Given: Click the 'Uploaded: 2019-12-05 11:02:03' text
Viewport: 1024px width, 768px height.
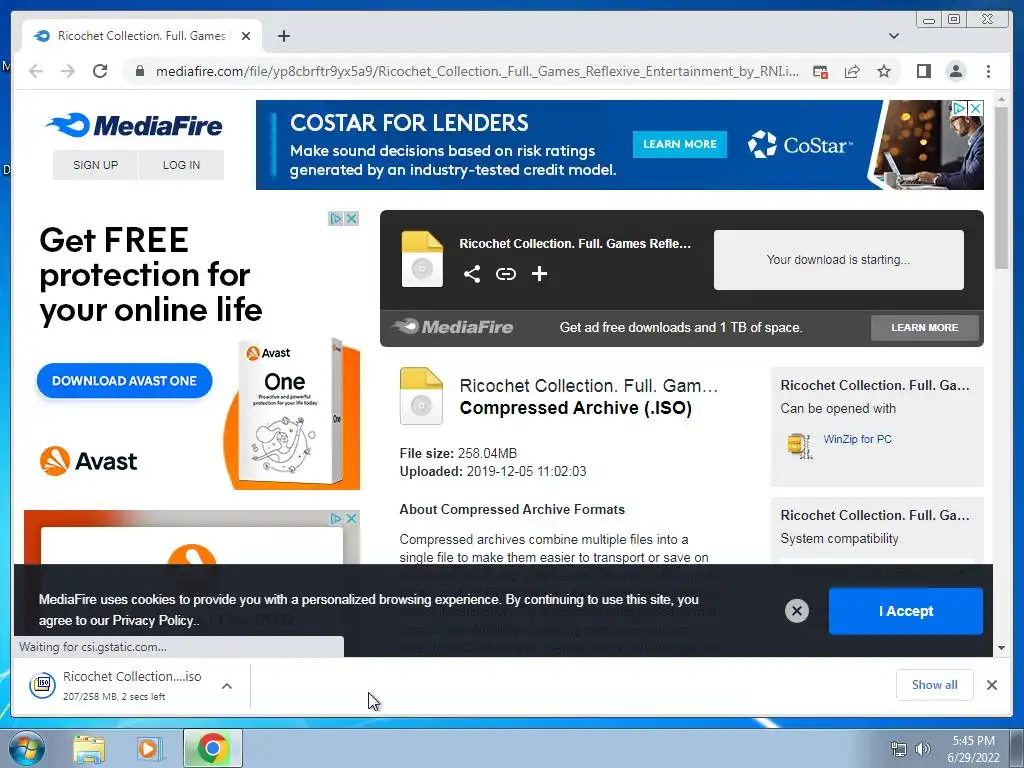Looking at the screenshot, I should tap(493, 472).
